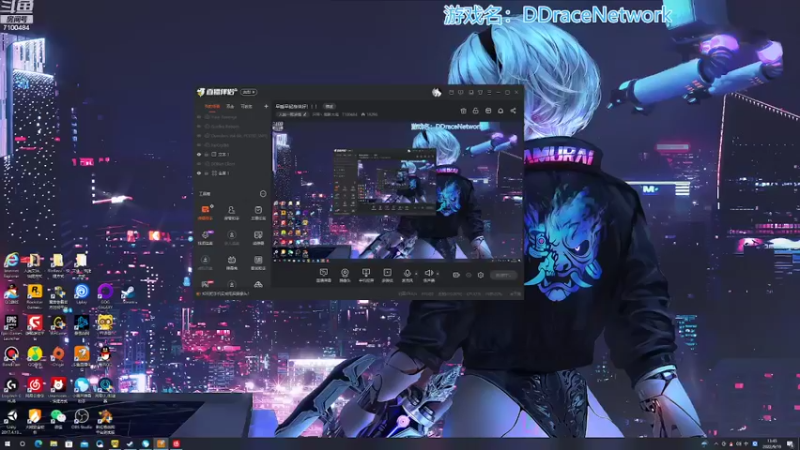Screen dimensions: 800x450
Task: Click the small pill button beside the room title
Action: 330,106
